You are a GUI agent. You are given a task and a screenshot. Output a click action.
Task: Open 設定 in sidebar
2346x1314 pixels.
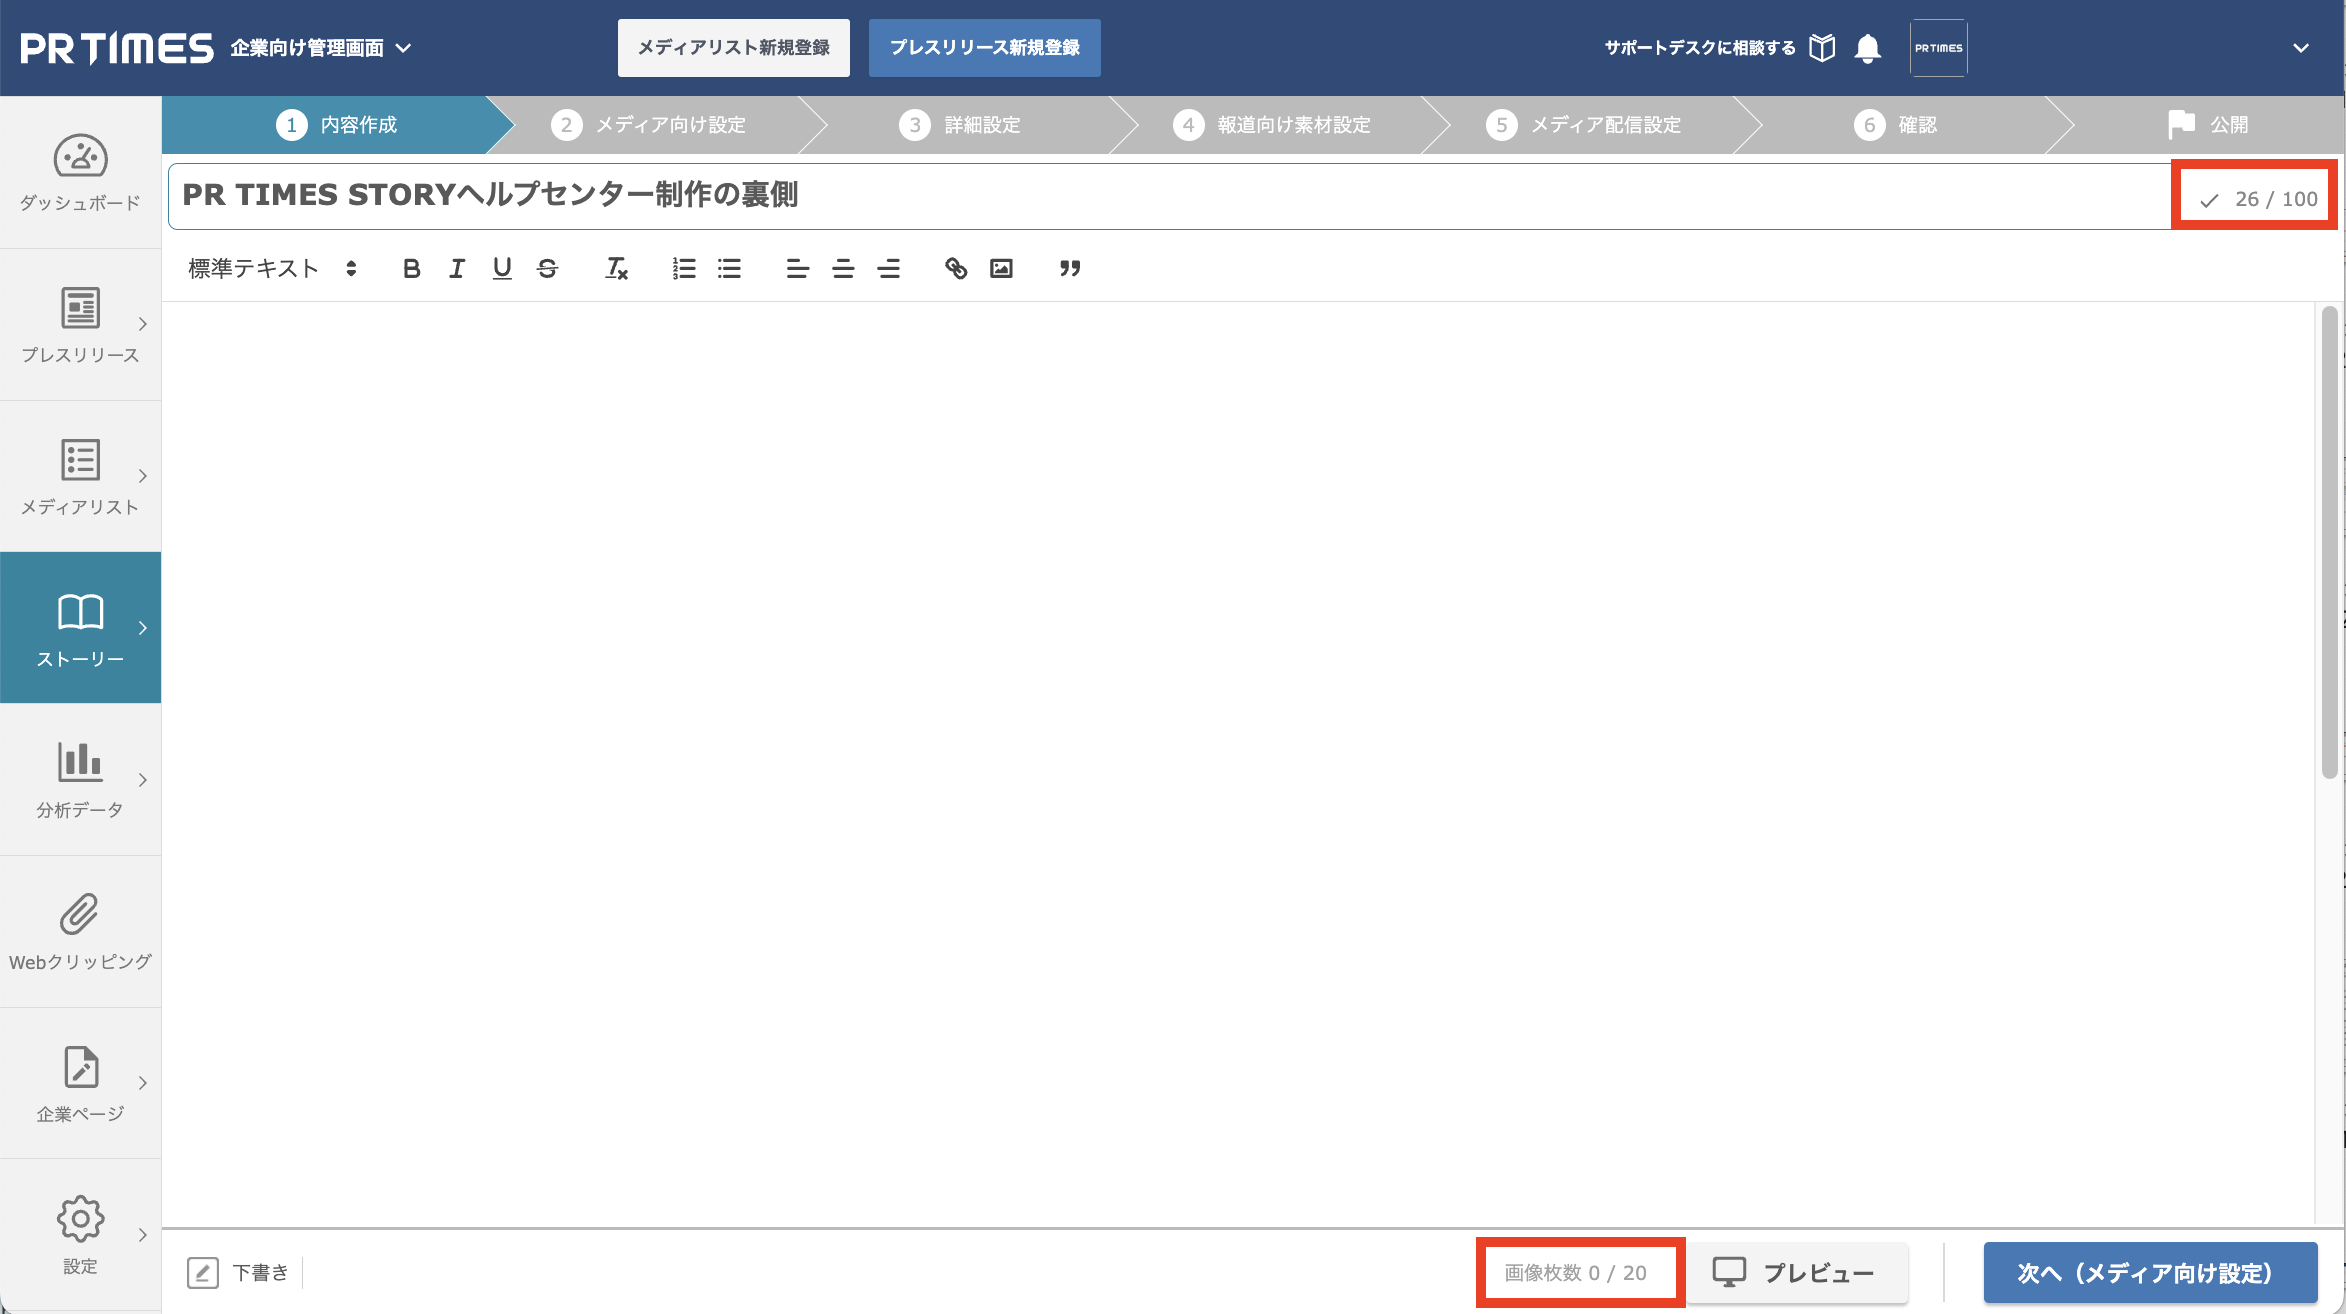pos(80,1235)
